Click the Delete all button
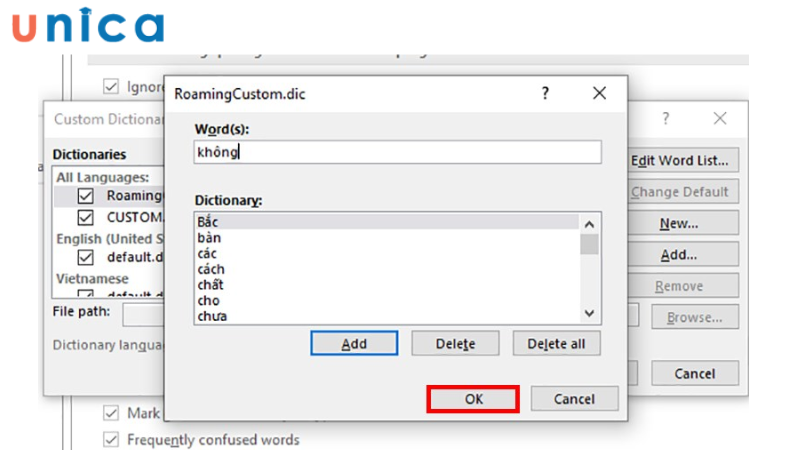The height and width of the screenshot is (450, 800). [556, 343]
